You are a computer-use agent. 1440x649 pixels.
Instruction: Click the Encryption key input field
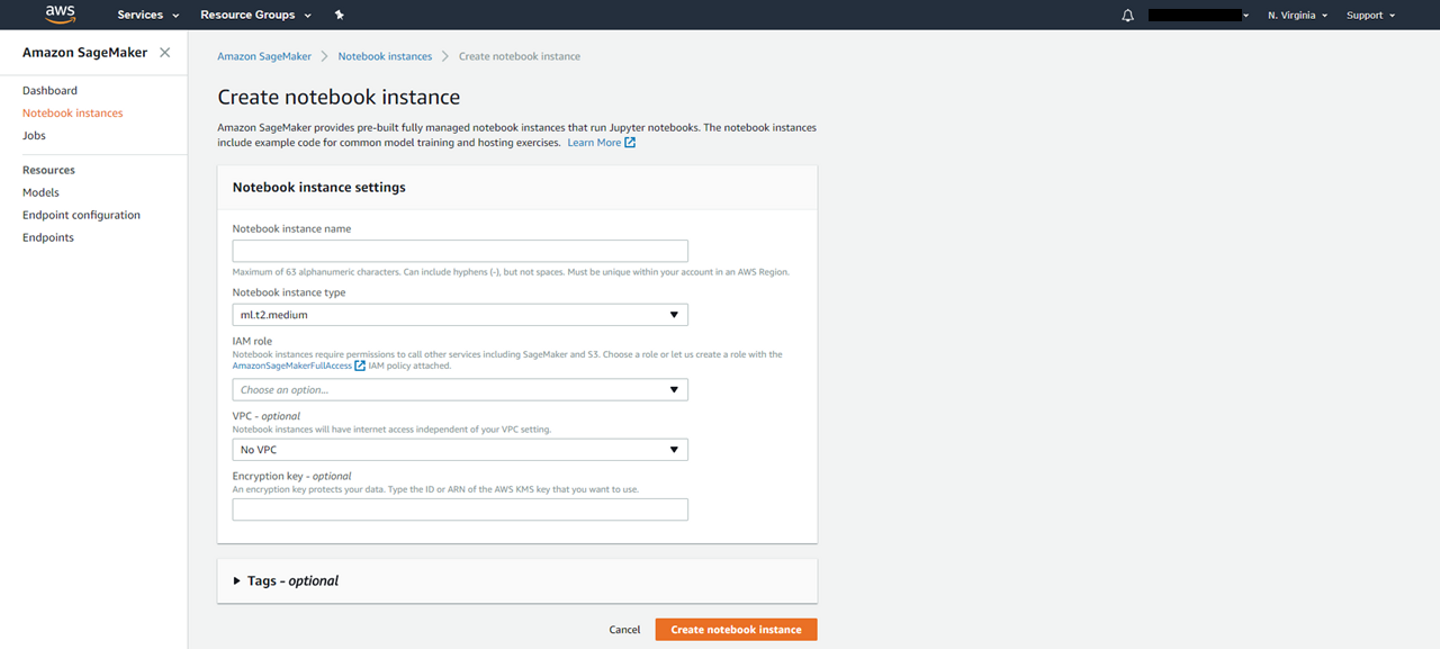click(460, 510)
